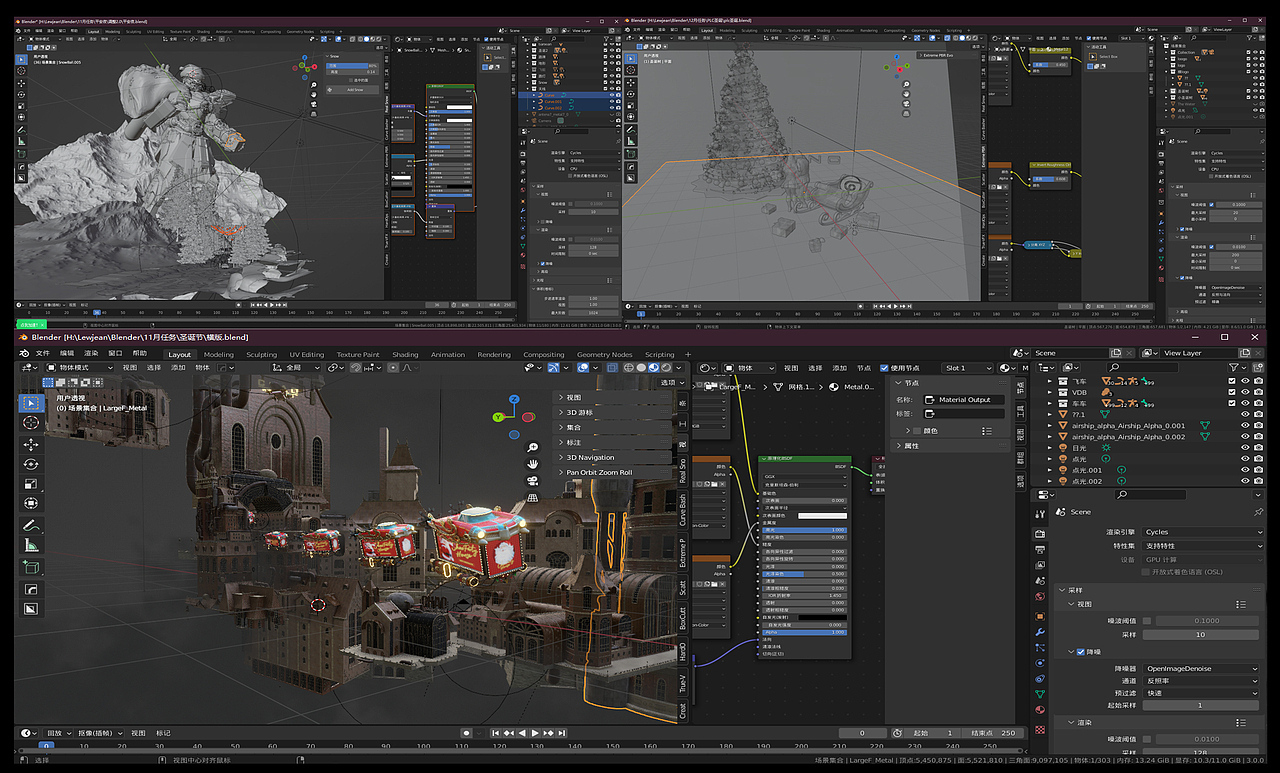This screenshot has width=1280, height=773.
Task: Disable render camera icon for 点光.002
Action: [1259, 481]
